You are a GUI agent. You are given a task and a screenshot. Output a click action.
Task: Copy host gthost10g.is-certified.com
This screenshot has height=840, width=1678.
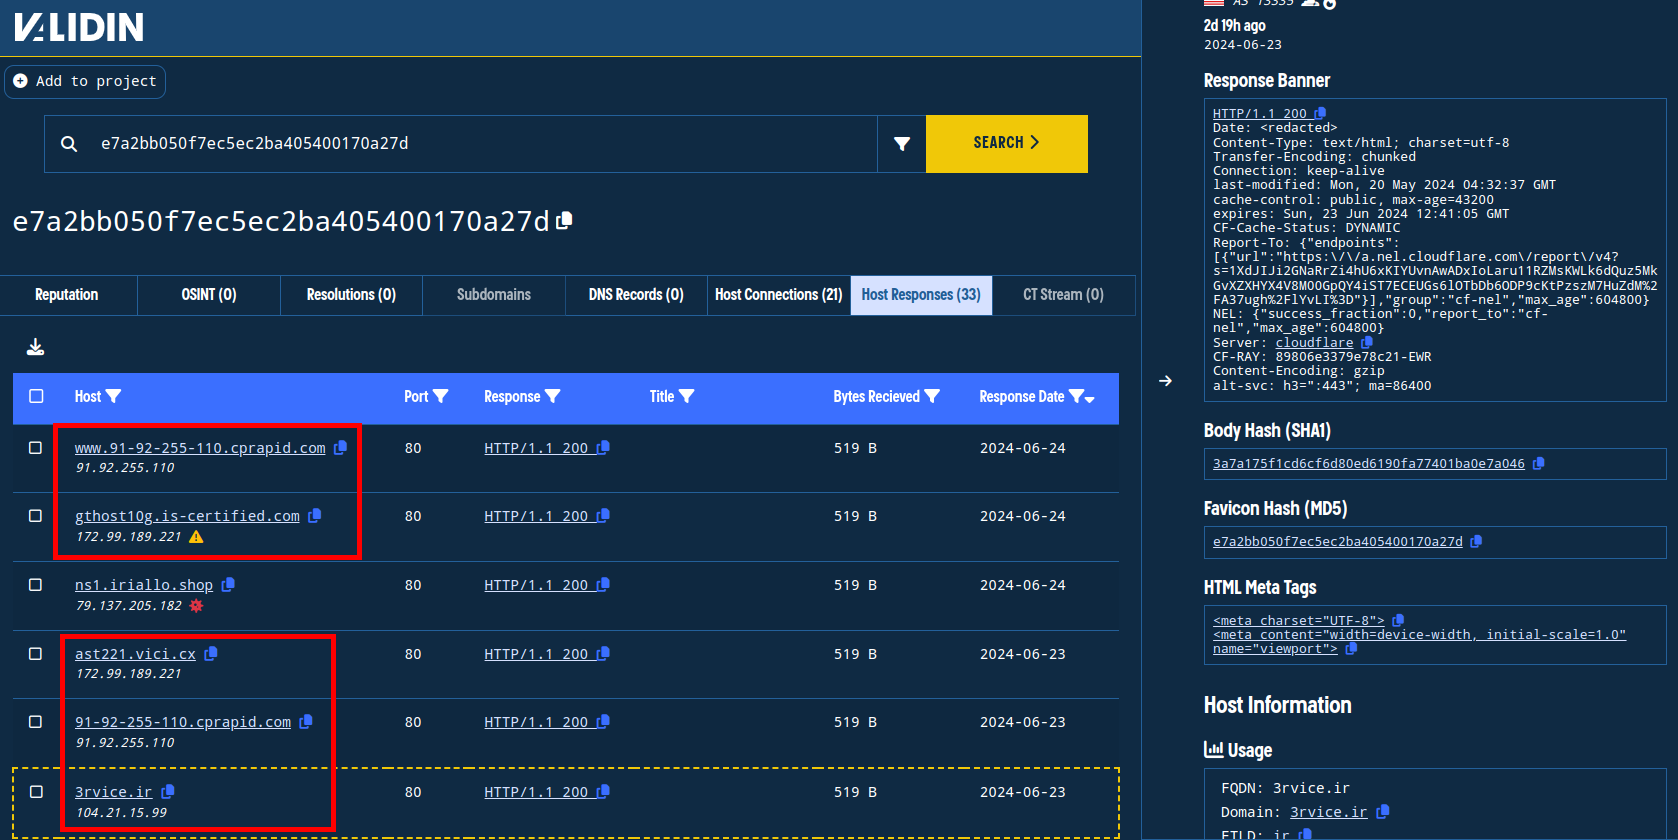[315, 516]
